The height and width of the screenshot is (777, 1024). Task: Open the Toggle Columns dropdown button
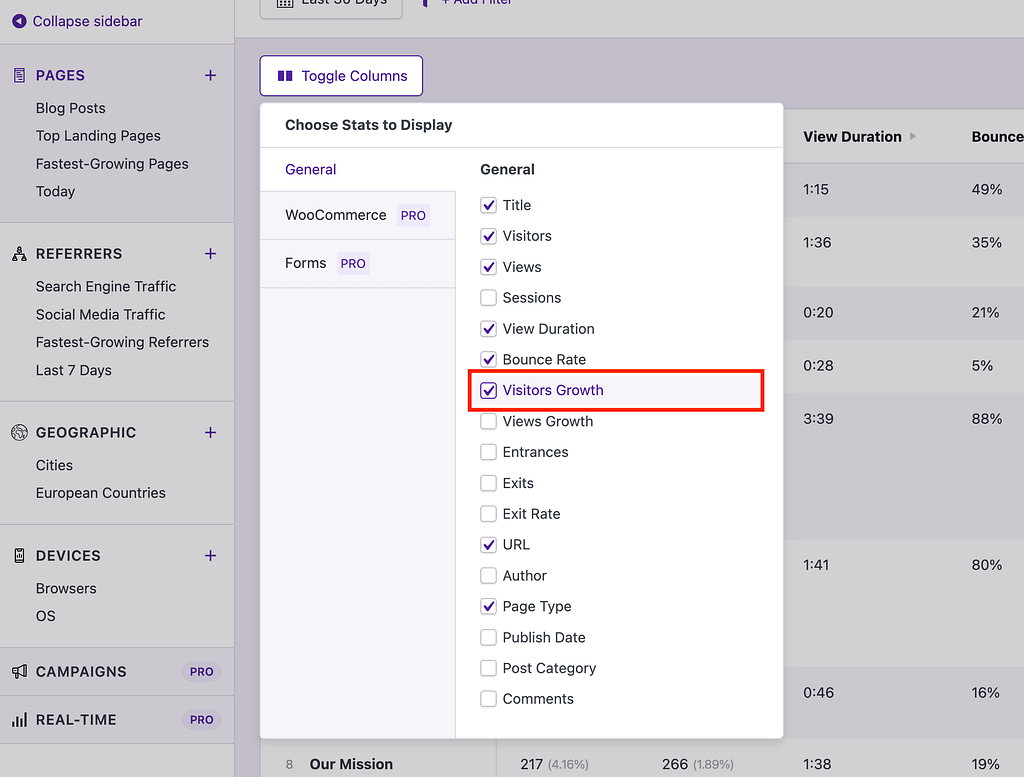341,76
